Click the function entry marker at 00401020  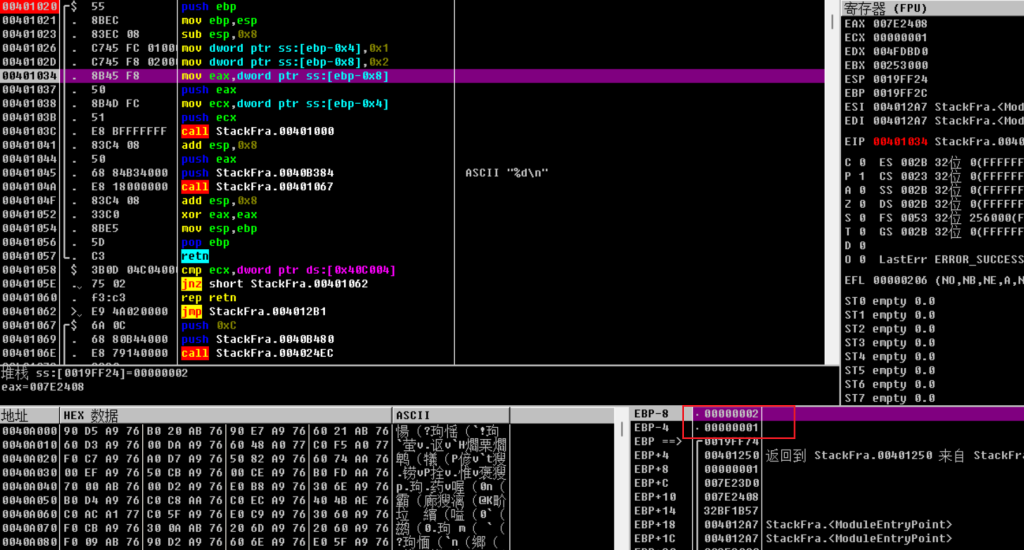(70, 6)
